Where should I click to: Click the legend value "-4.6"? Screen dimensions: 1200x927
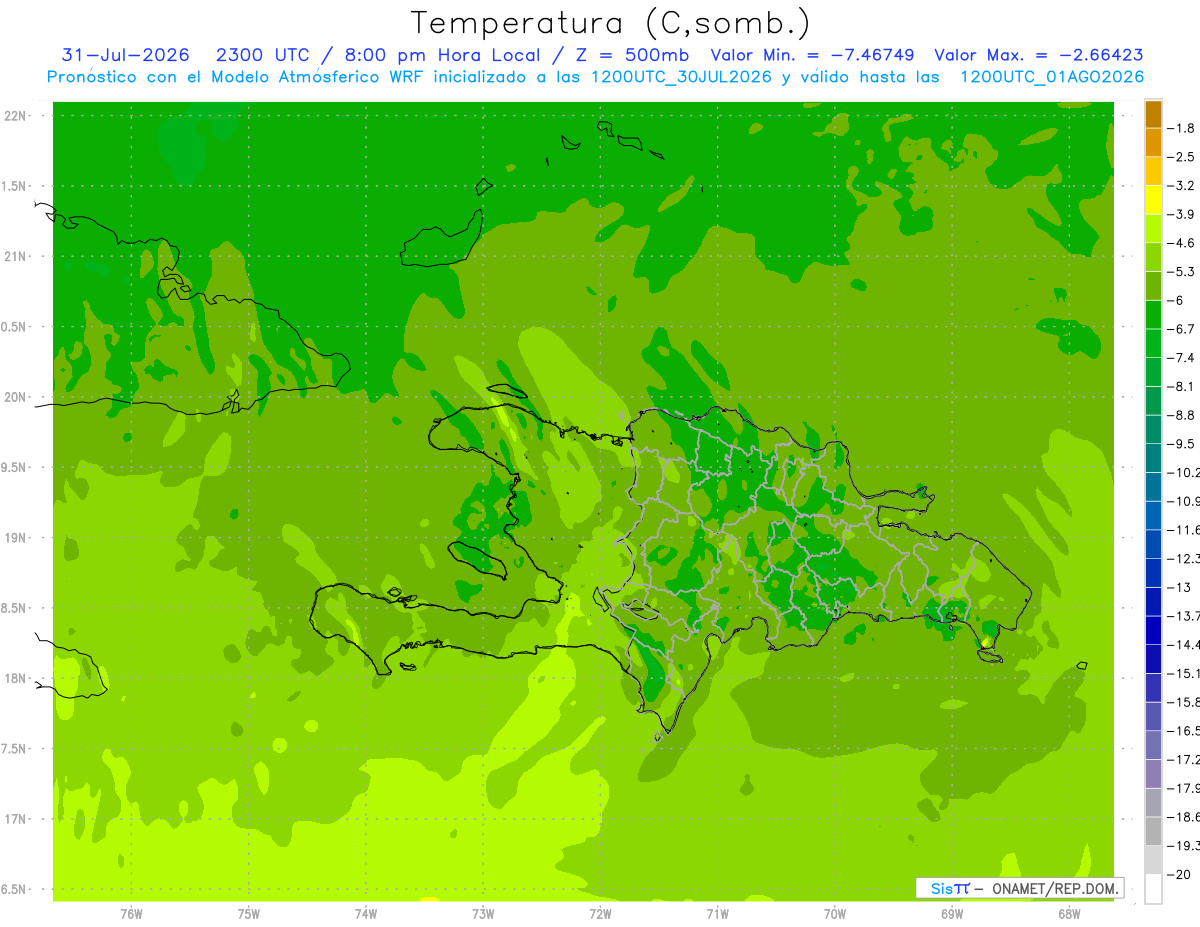click(1181, 243)
